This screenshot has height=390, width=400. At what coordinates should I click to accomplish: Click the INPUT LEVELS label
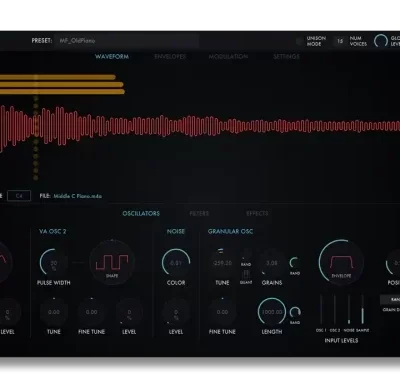(341, 340)
